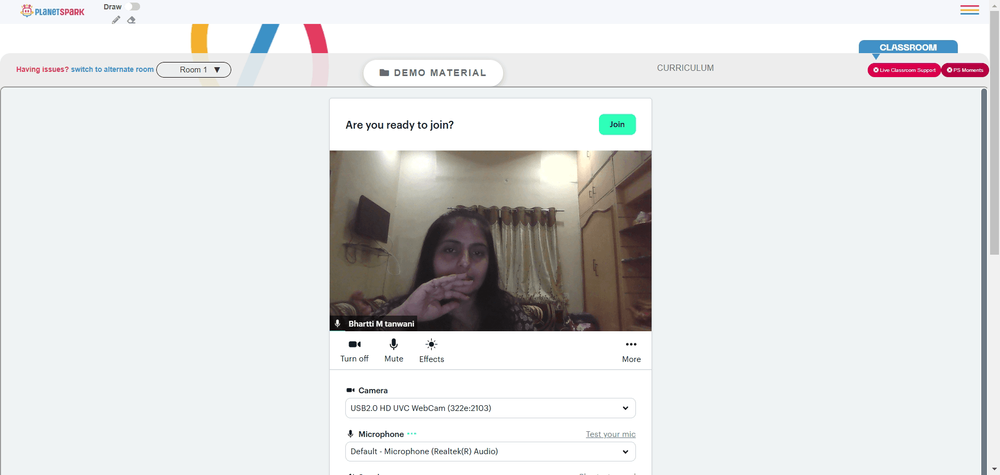Open the Room 1 dropdown
This screenshot has width=1000, height=475.
[194, 69]
